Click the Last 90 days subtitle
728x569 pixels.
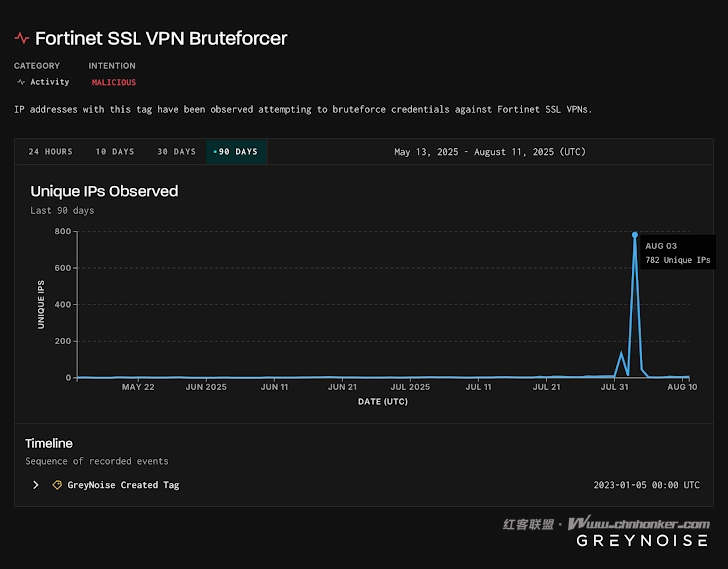[x=62, y=211]
